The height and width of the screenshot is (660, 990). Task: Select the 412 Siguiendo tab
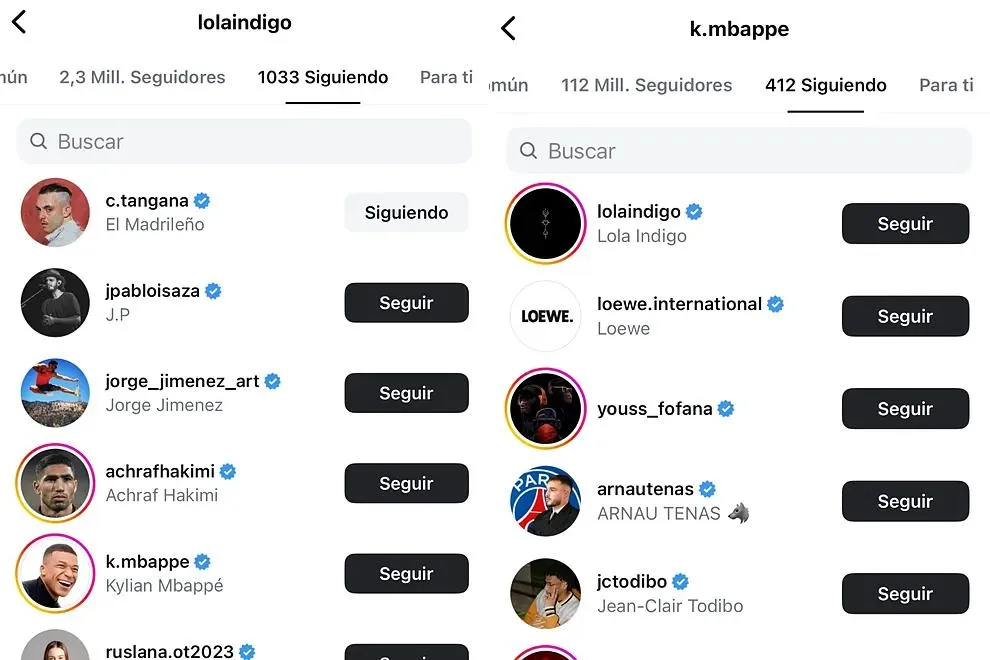[825, 85]
